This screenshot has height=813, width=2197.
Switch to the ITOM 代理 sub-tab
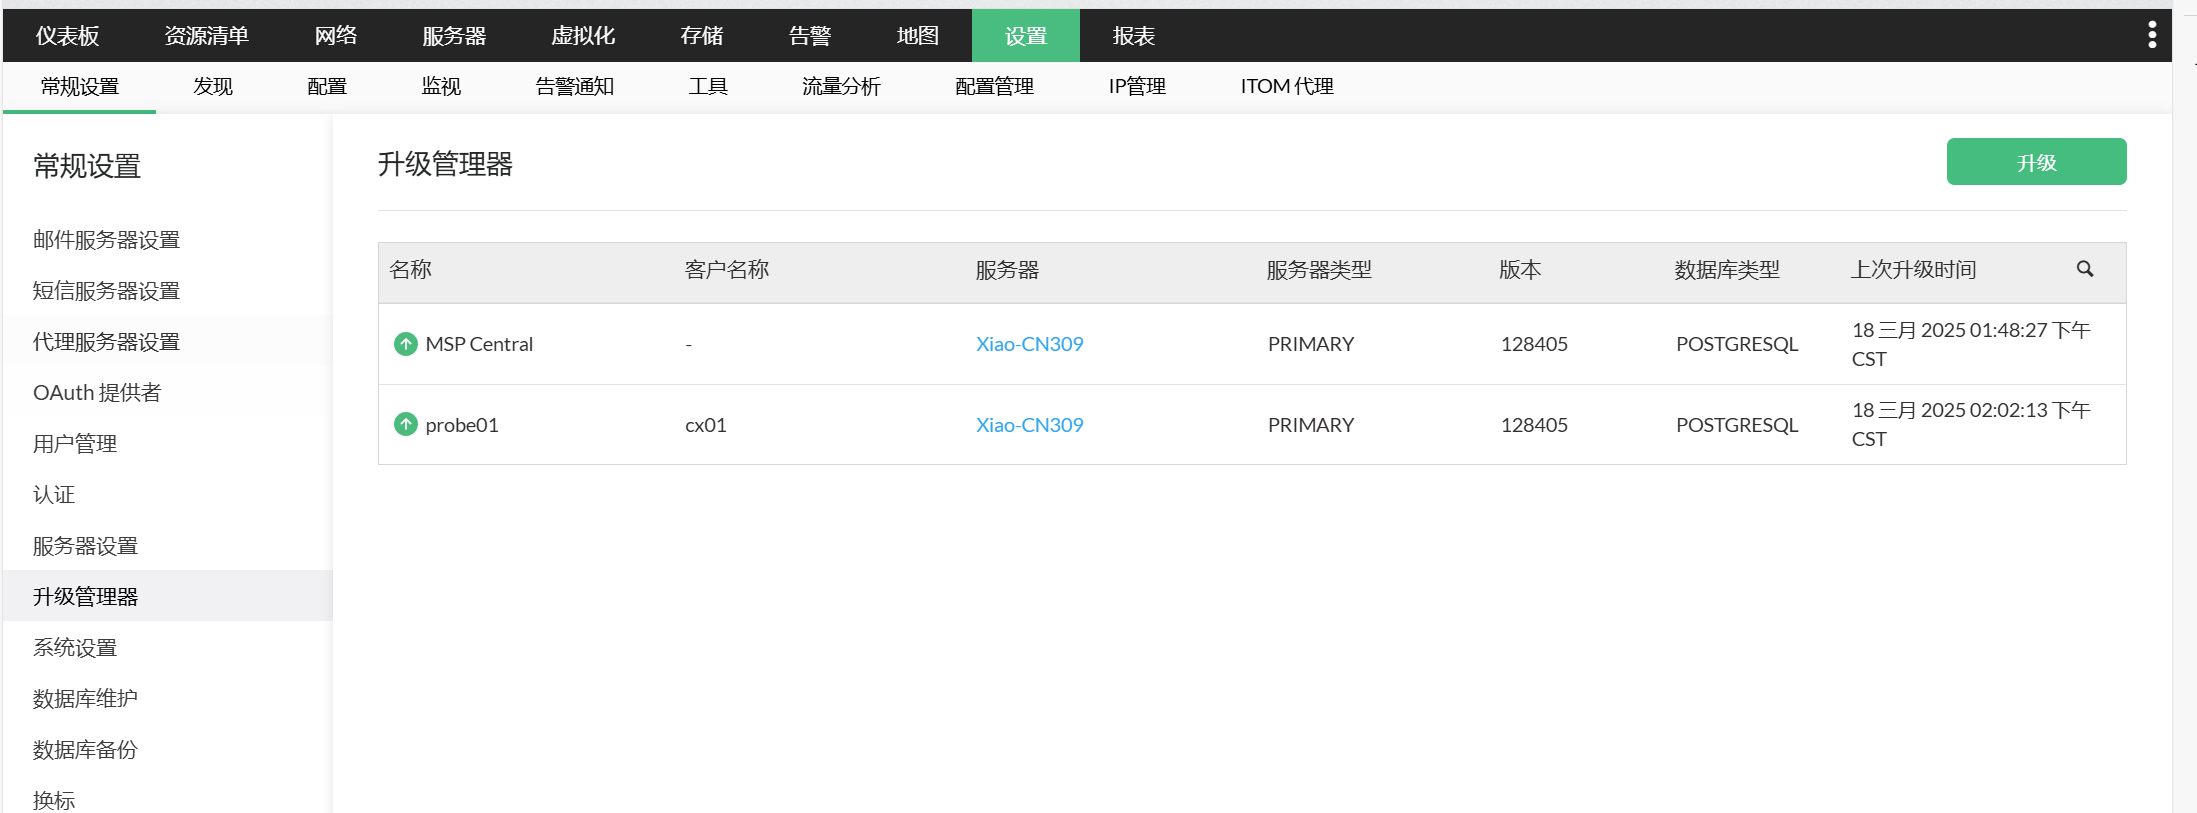[1286, 87]
